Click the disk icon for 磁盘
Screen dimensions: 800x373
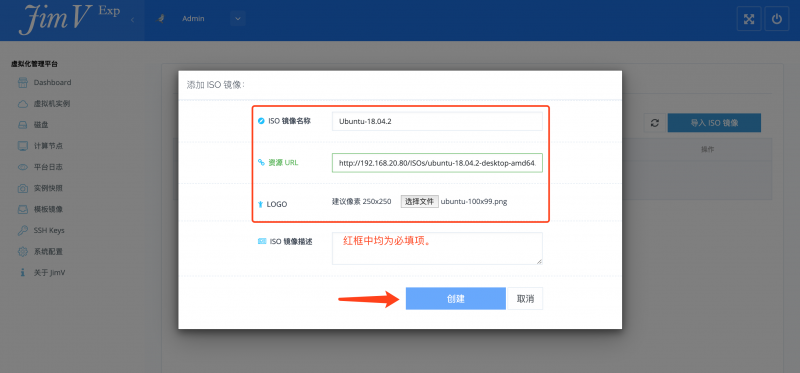(x=22, y=125)
